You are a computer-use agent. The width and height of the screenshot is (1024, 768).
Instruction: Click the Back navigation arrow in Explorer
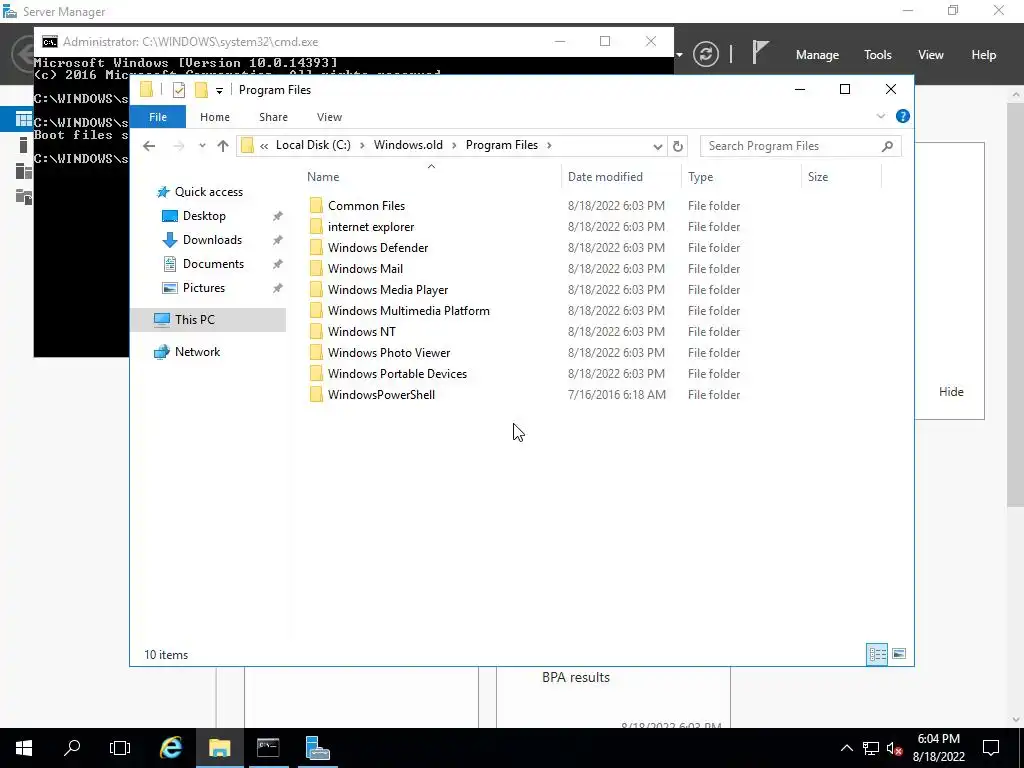(149, 146)
